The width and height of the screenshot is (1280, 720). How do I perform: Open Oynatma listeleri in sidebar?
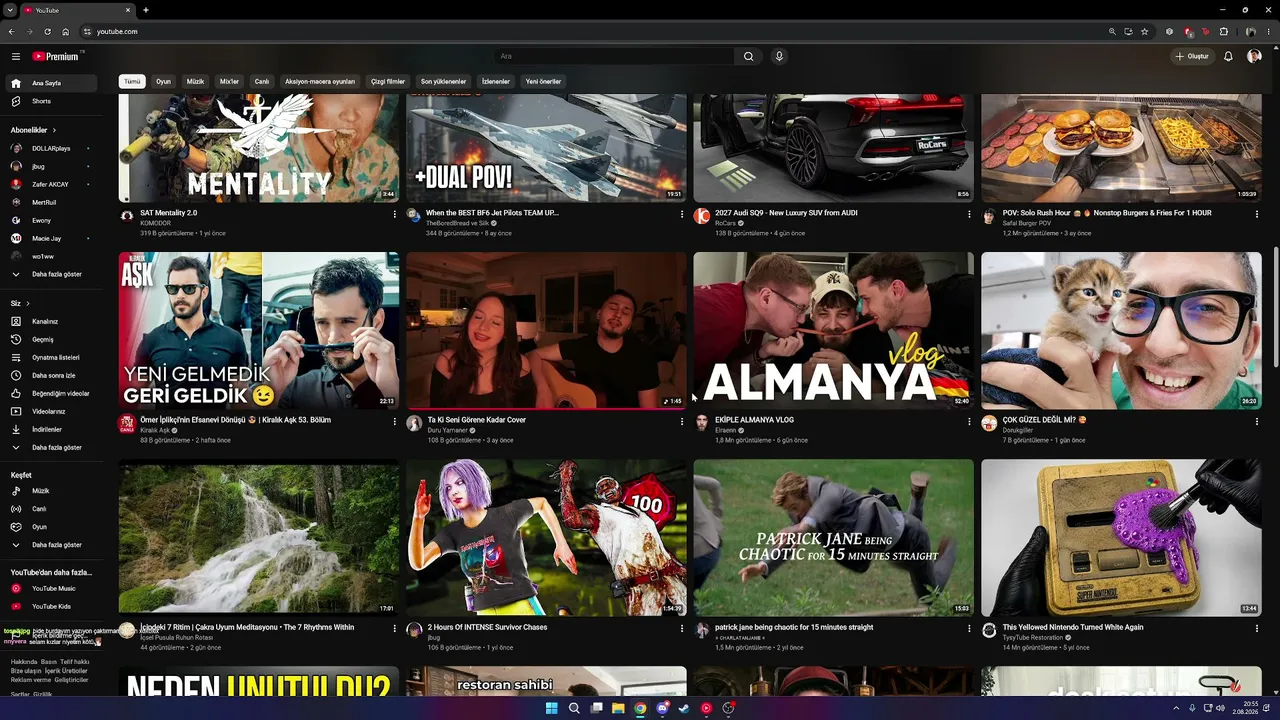point(54,357)
